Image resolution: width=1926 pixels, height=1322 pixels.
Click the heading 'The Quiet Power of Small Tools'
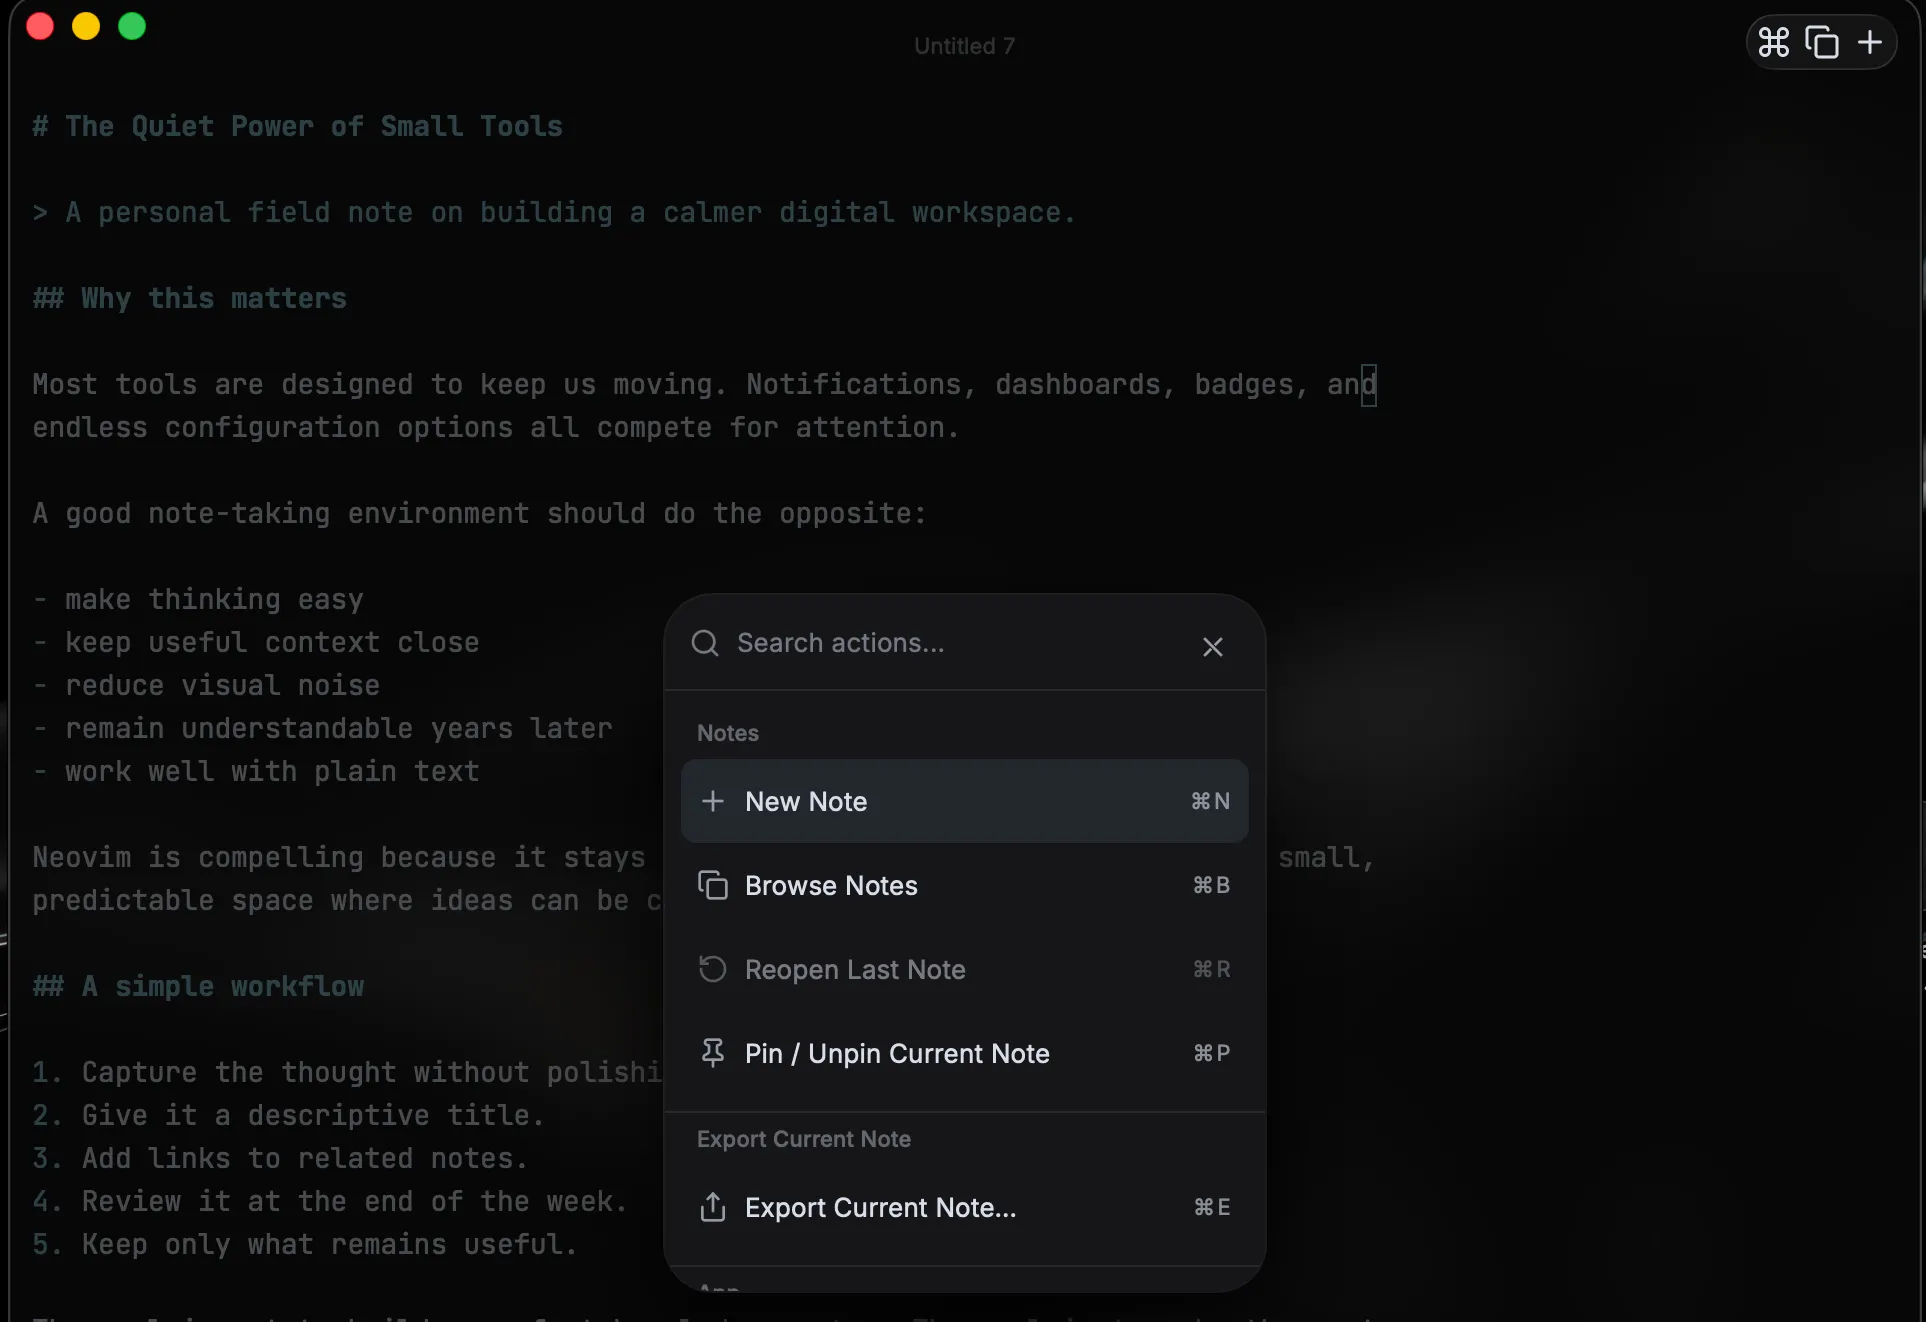pyautogui.click(x=297, y=126)
